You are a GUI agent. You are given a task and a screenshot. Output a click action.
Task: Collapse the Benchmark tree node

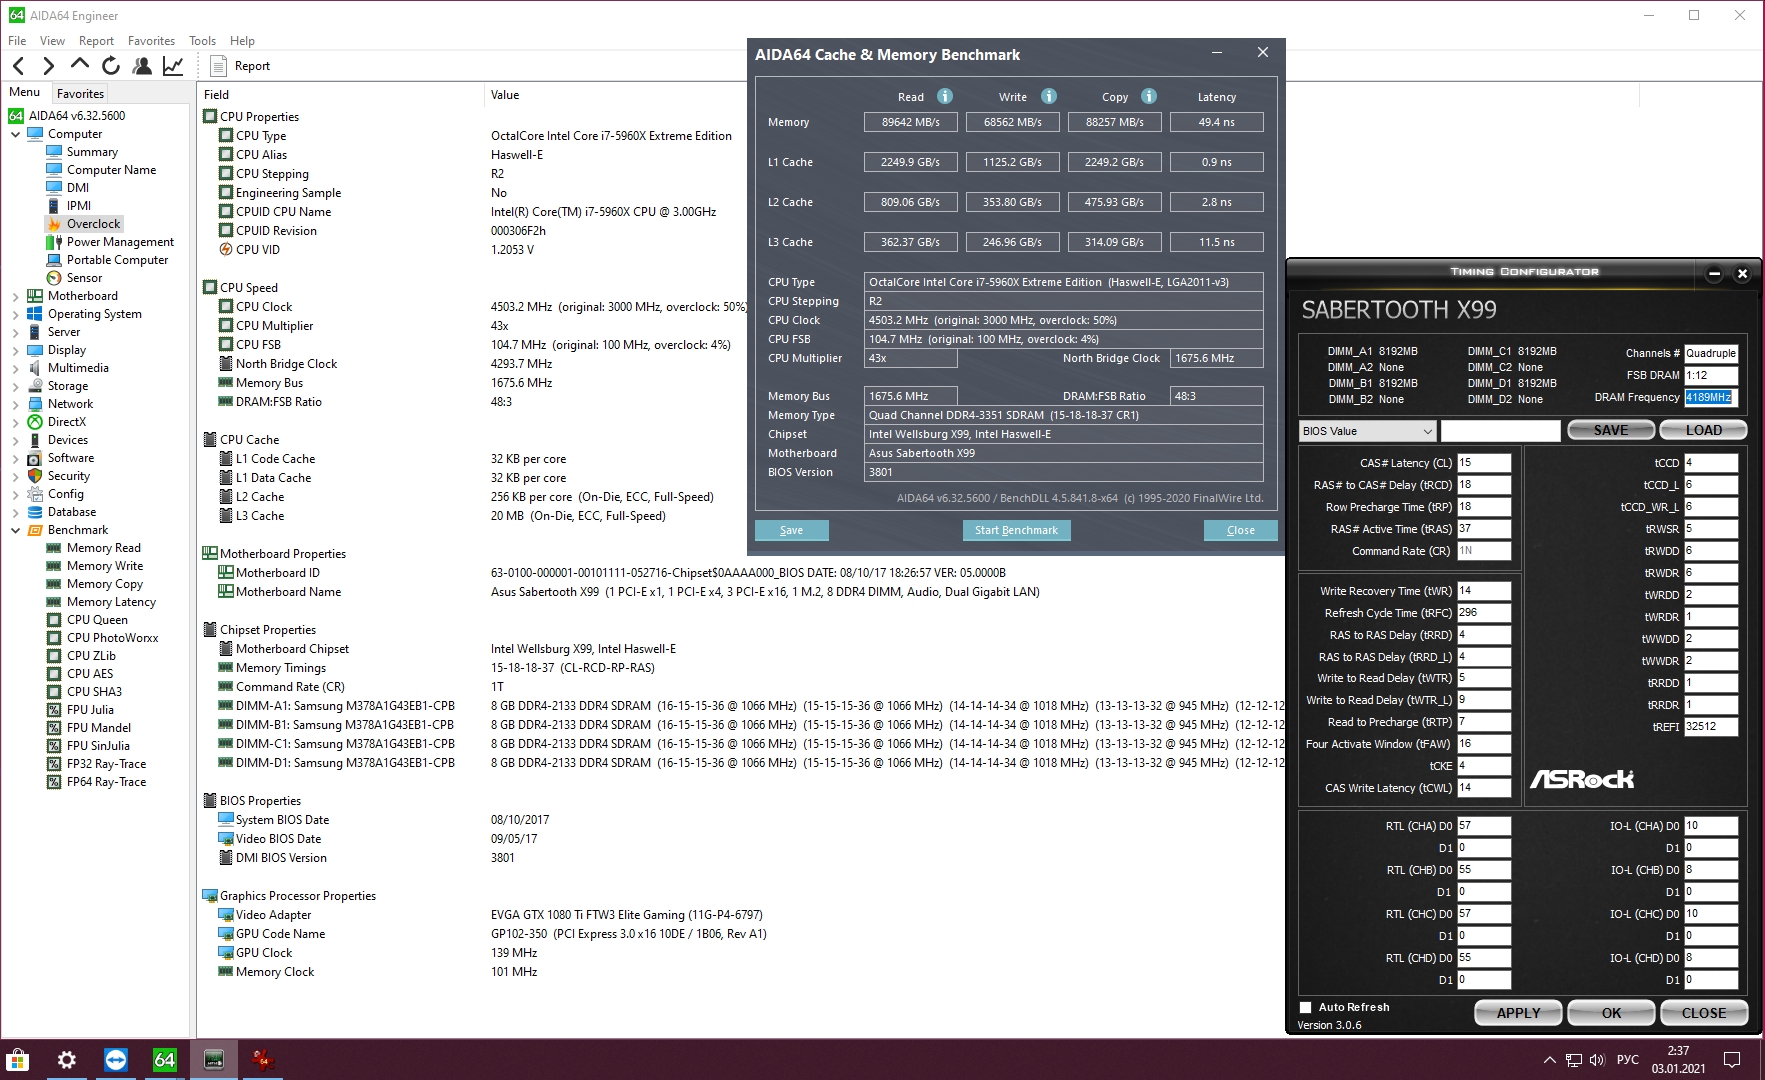(15, 530)
